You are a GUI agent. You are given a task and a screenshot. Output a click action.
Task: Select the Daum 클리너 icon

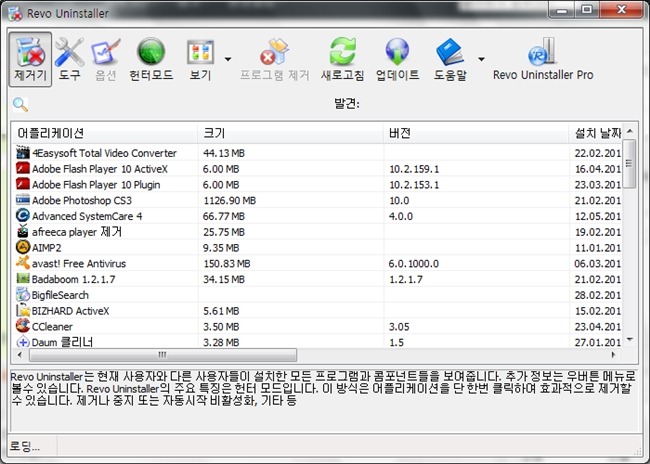[x=23, y=342]
